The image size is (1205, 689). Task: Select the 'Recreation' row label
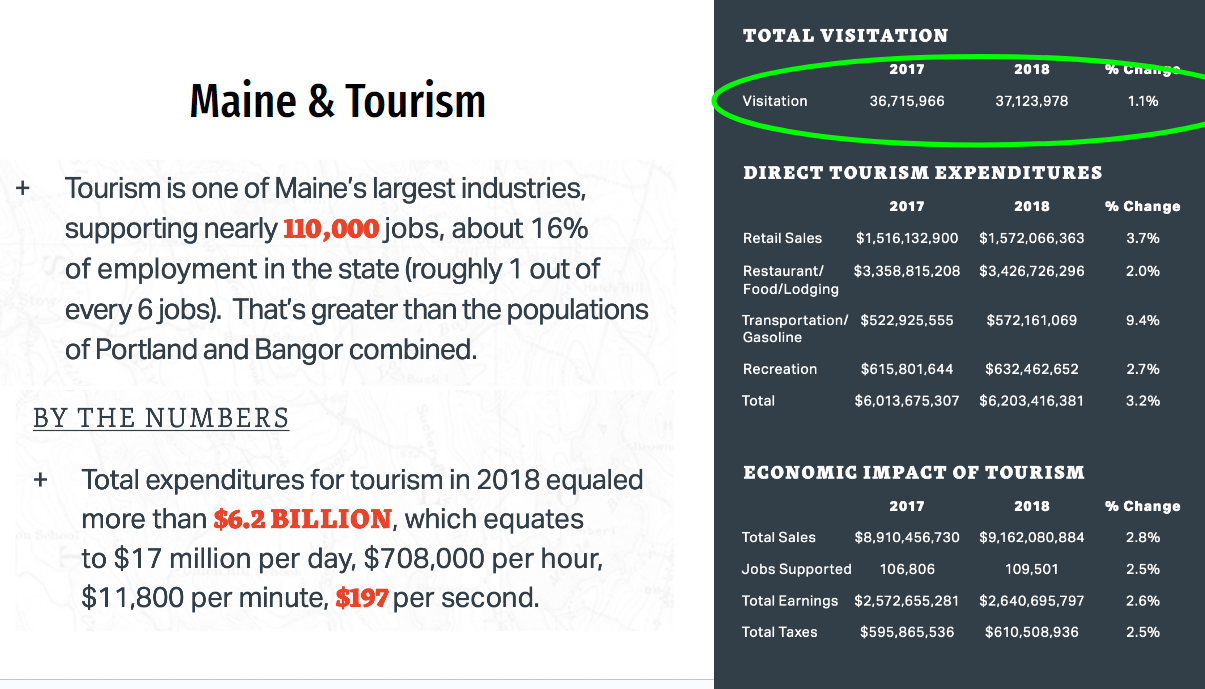coord(779,369)
